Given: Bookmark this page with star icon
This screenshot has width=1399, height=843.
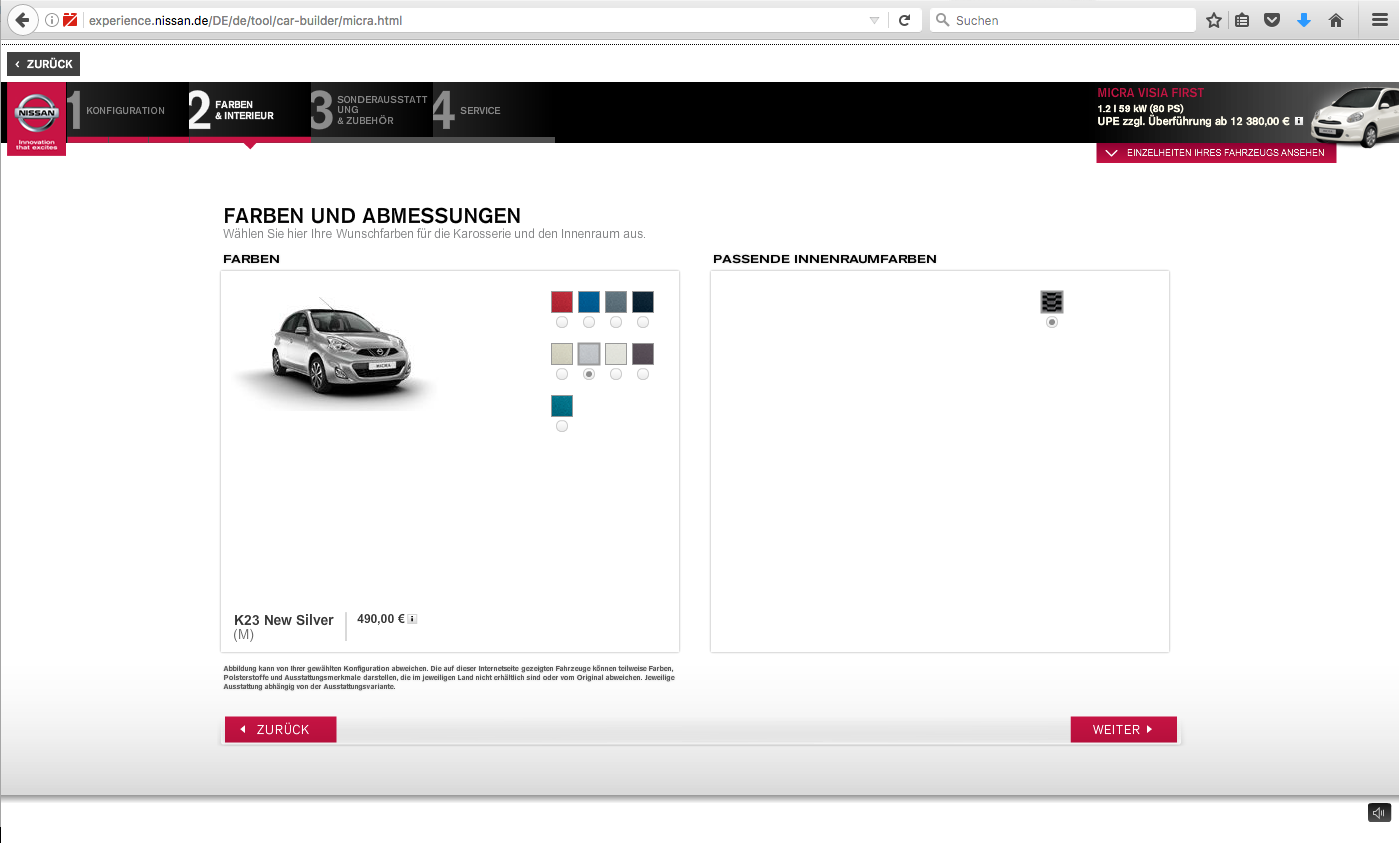Looking at the screenshot, I should (1214, 20).
